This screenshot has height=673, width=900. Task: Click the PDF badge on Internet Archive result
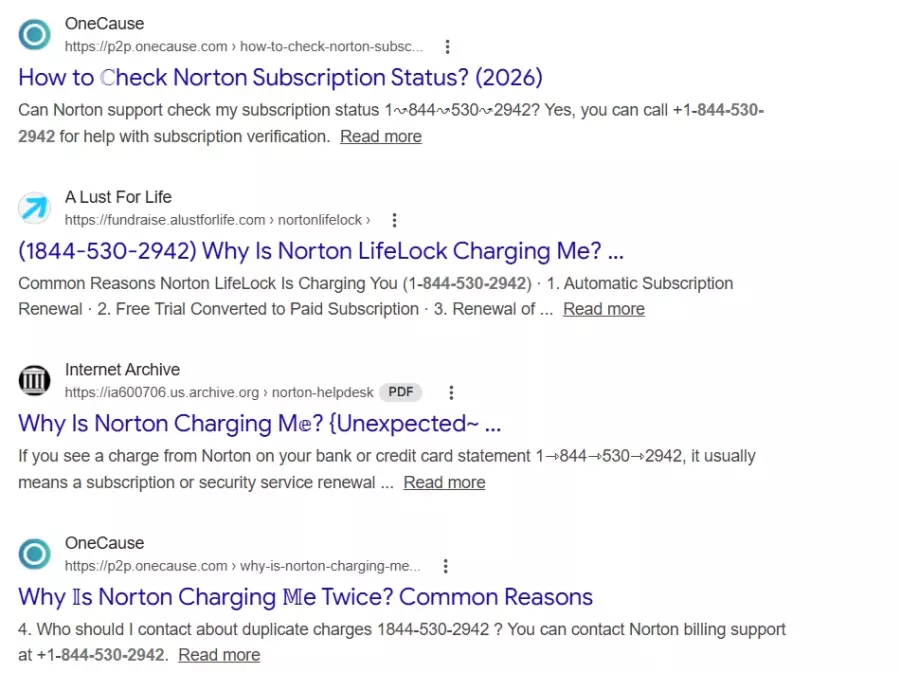coord(400,393)
